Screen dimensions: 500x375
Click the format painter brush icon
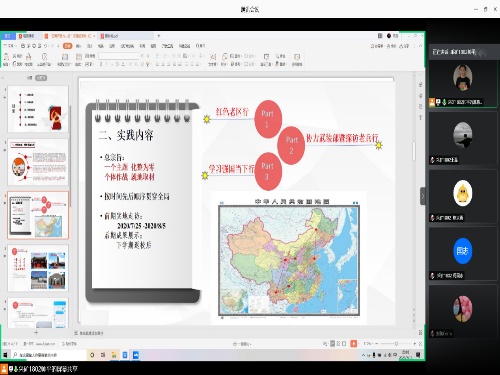pyautogui.click(x=29, y=57)
